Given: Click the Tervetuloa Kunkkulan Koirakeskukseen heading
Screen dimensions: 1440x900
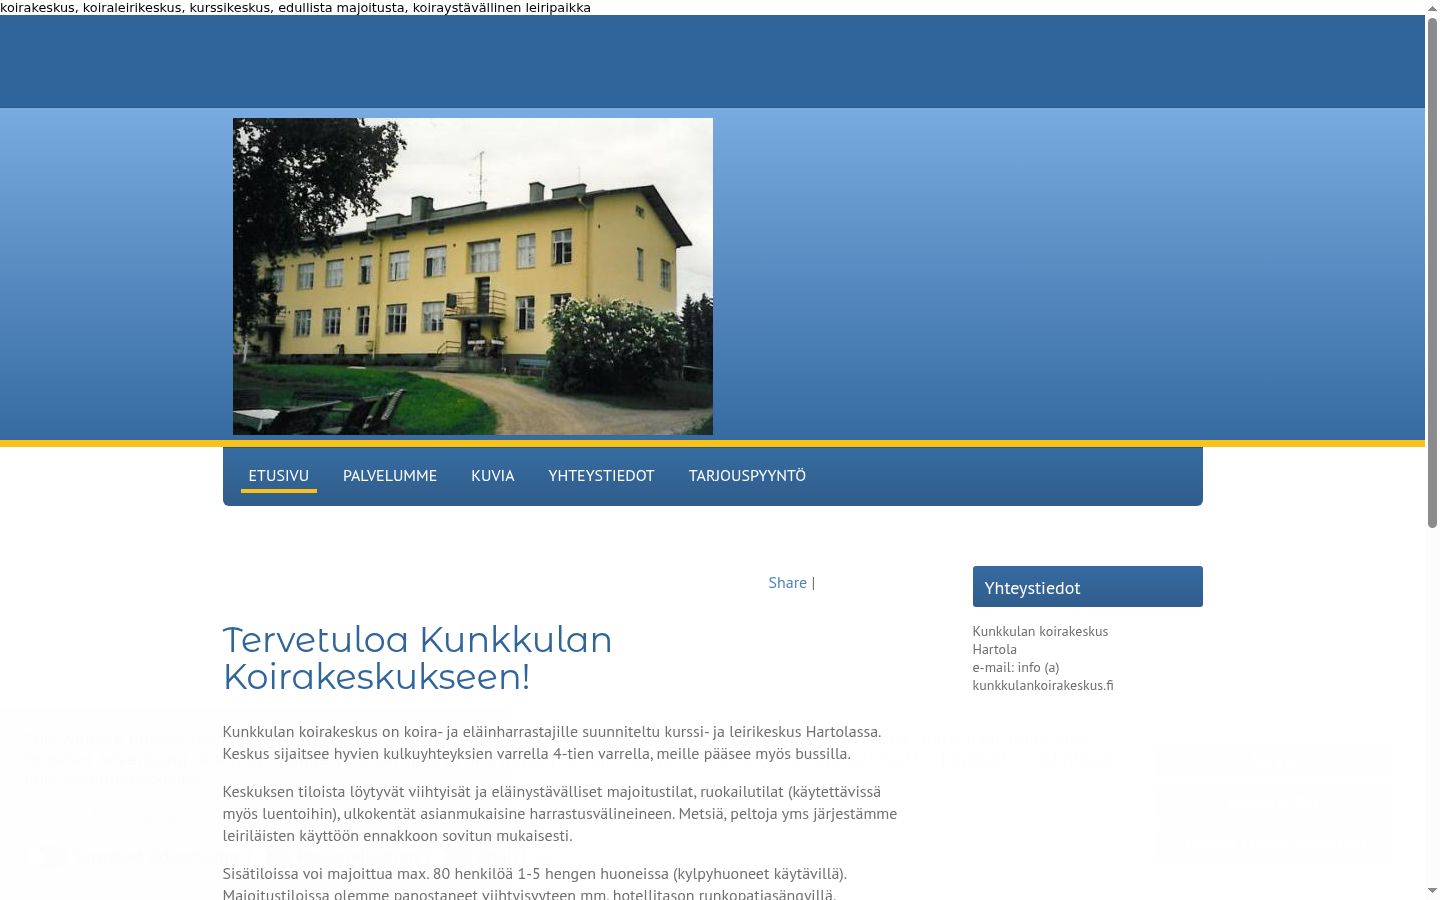Looking at the screenshot, I should 417,658.
